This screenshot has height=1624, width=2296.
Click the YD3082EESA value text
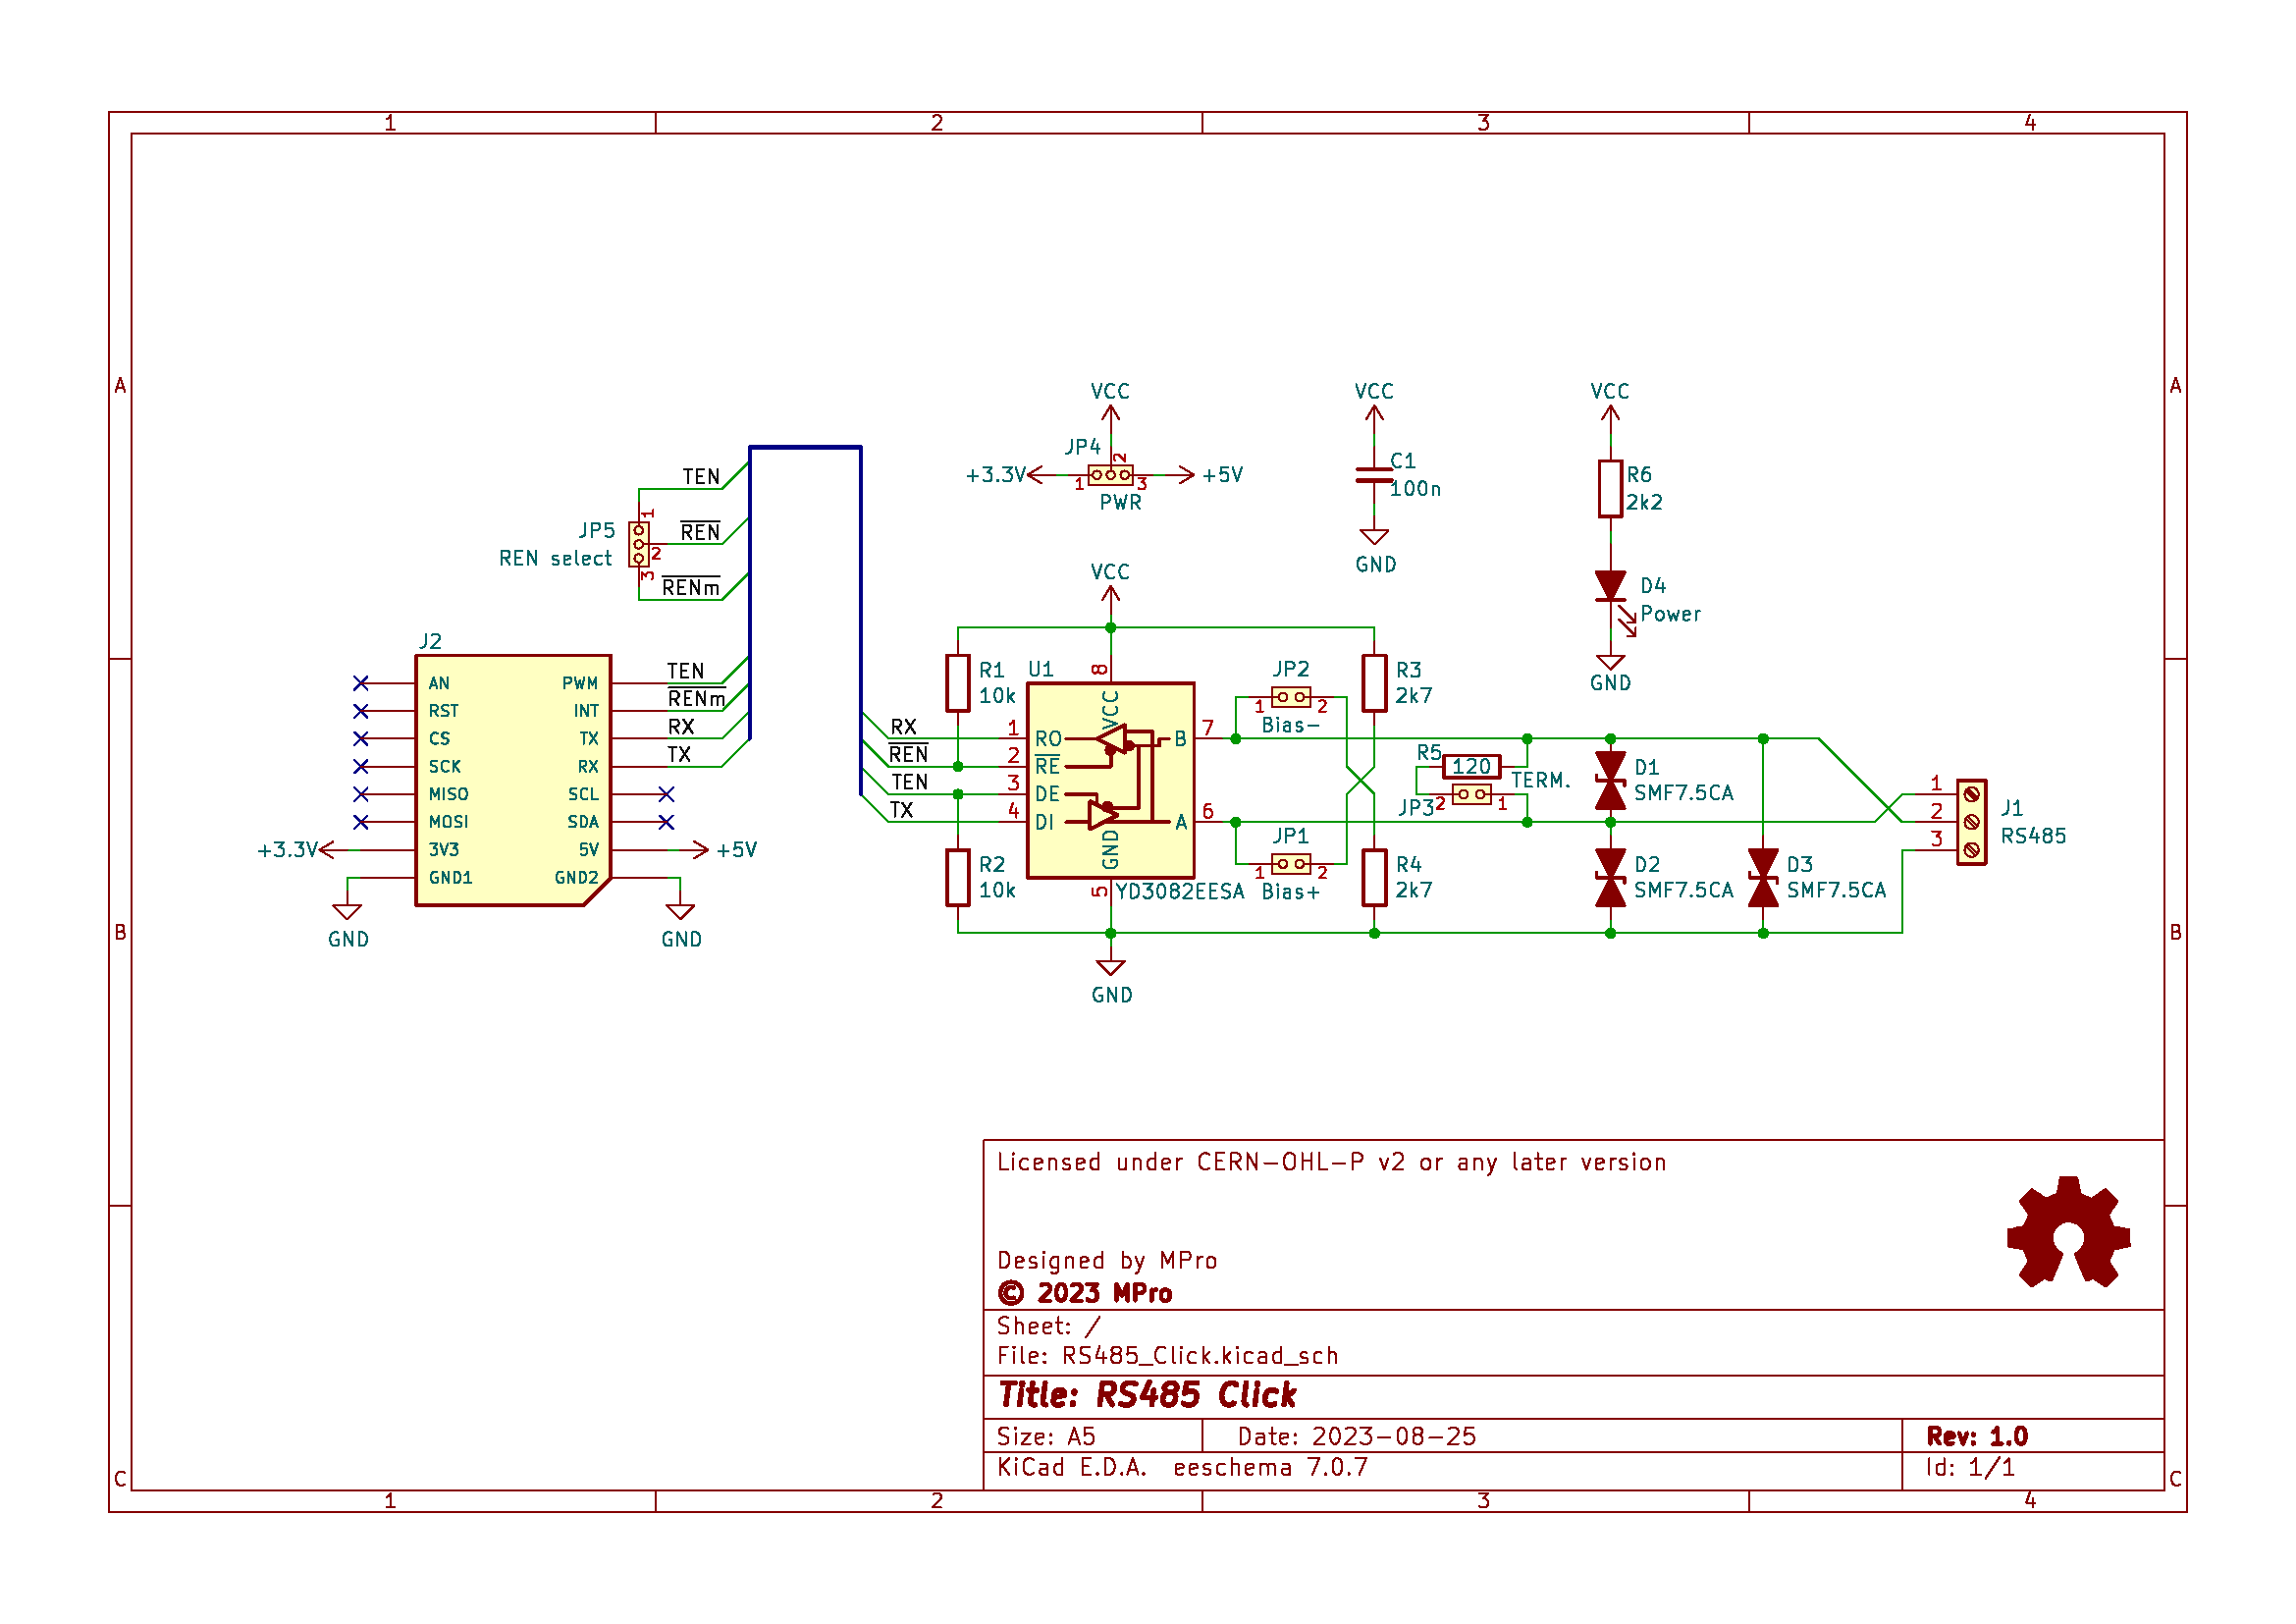tap(1180, 891)
